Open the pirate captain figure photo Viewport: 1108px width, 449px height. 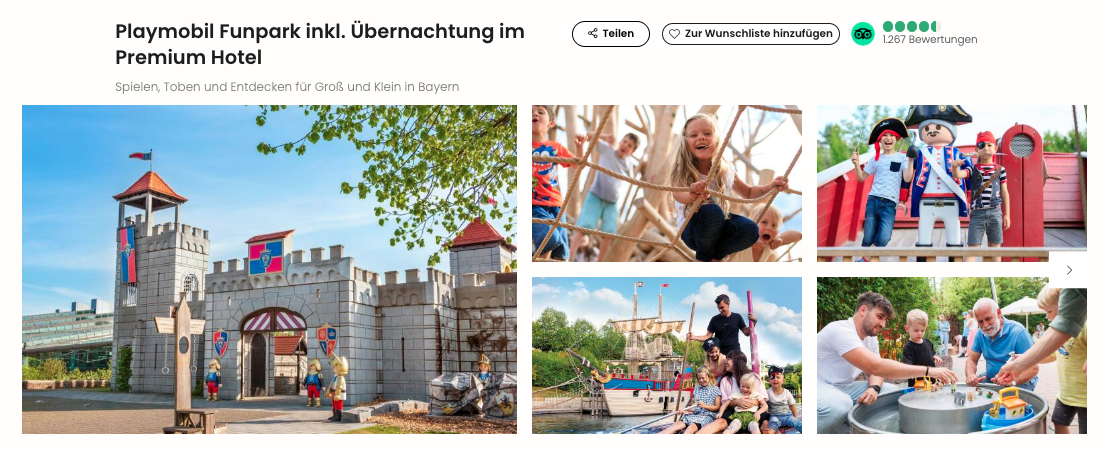pos(952,183)
